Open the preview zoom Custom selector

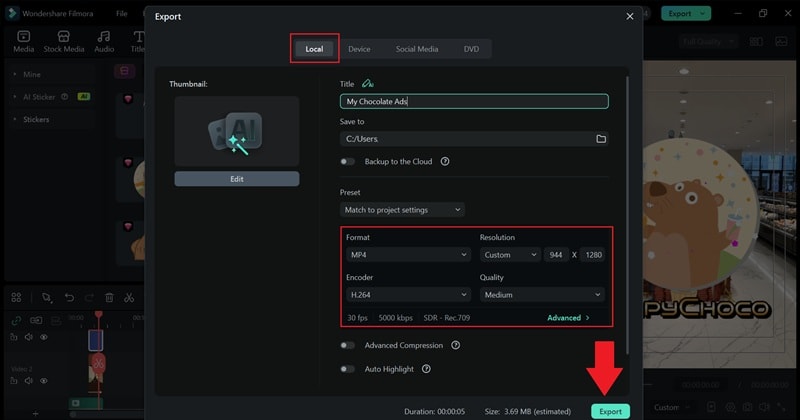(672, 407)
